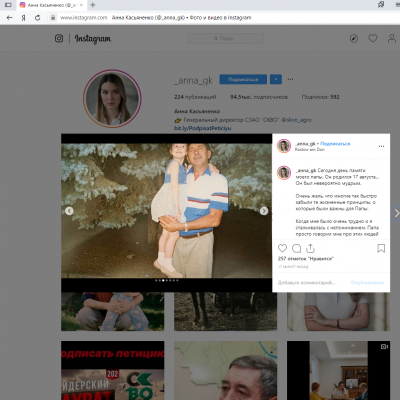Open activity feed heart icon in header

coord(373,38)
